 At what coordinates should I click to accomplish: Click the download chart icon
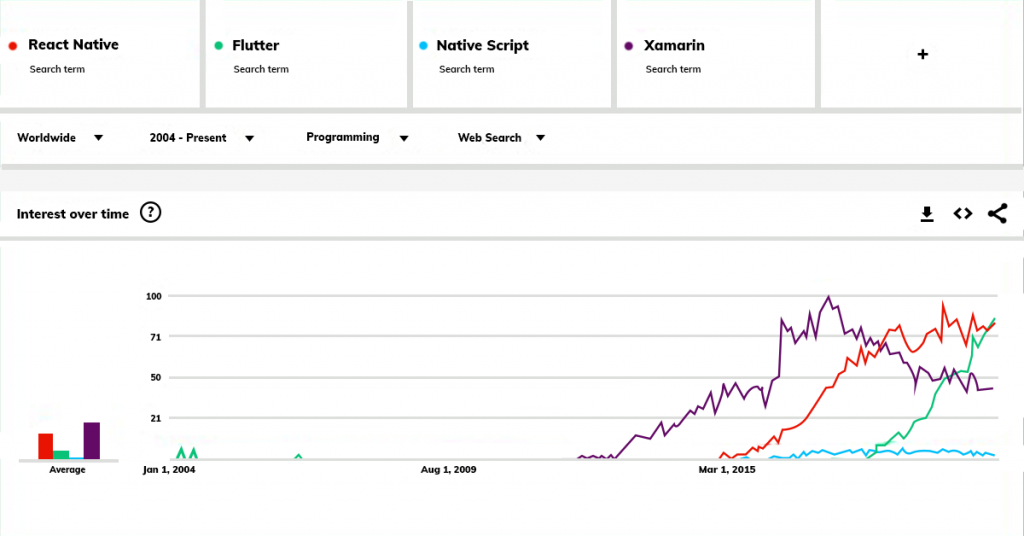(927, 214)
